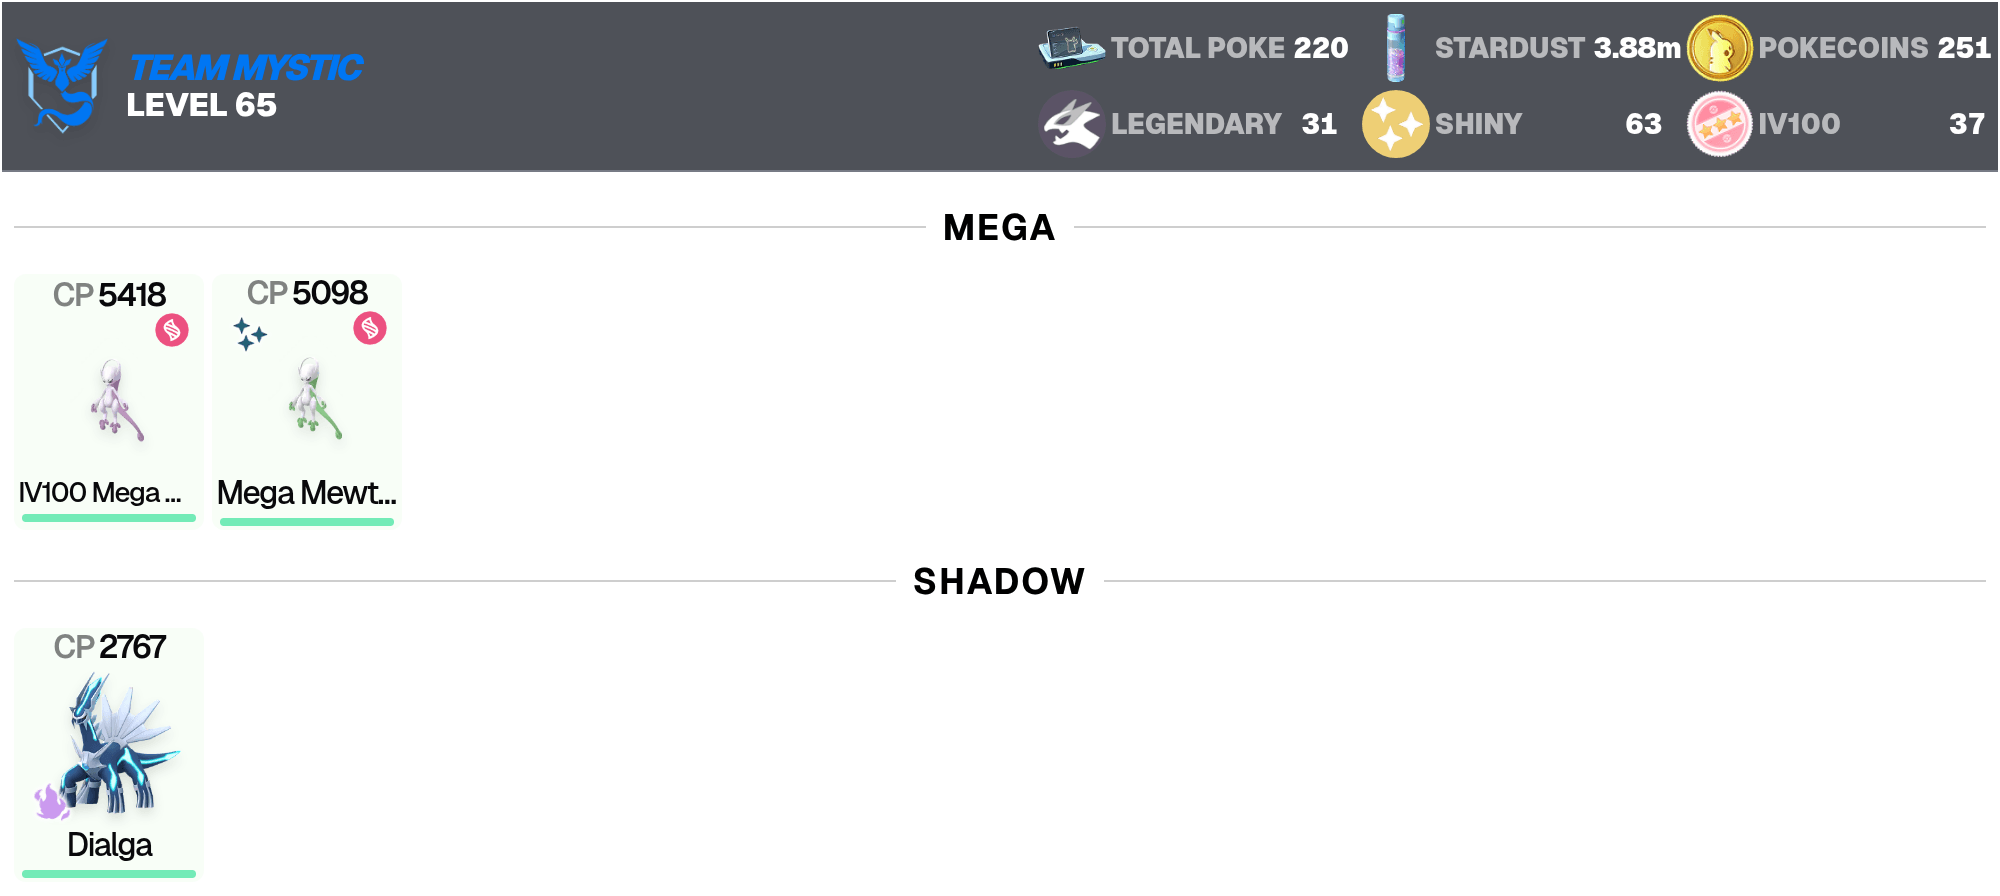
Task: Click the TEAM MYSTIC title text
Action: tap(246, 67)
